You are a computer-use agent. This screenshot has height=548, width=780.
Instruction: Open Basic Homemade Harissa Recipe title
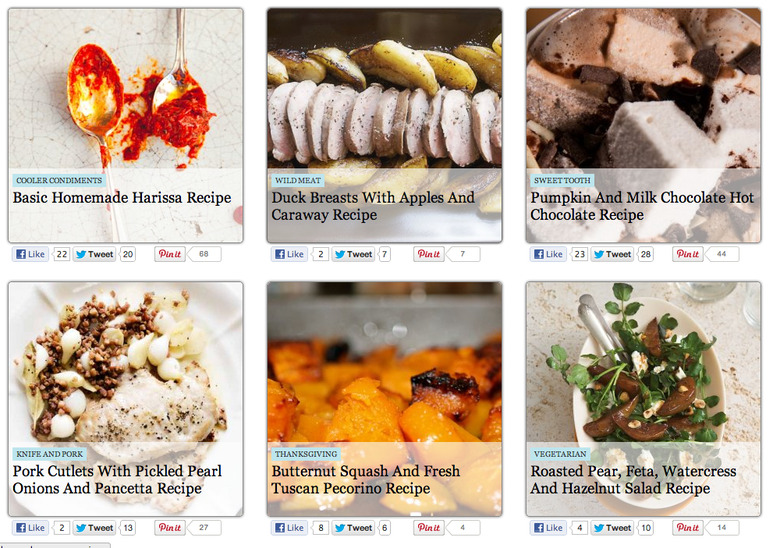point(122,197)
